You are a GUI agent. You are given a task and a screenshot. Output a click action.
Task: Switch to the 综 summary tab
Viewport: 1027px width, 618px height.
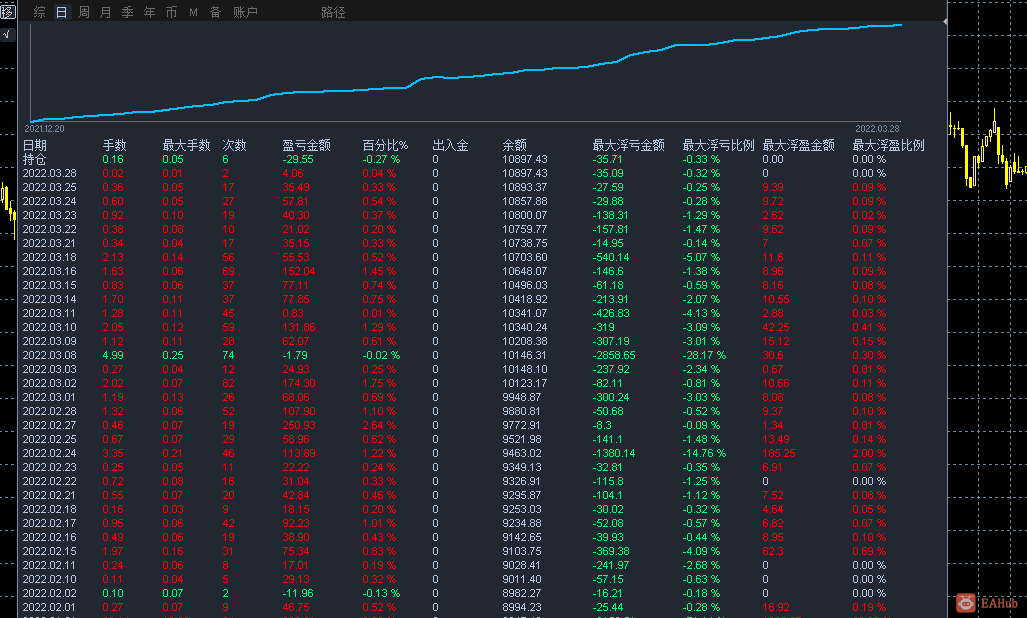39,12
